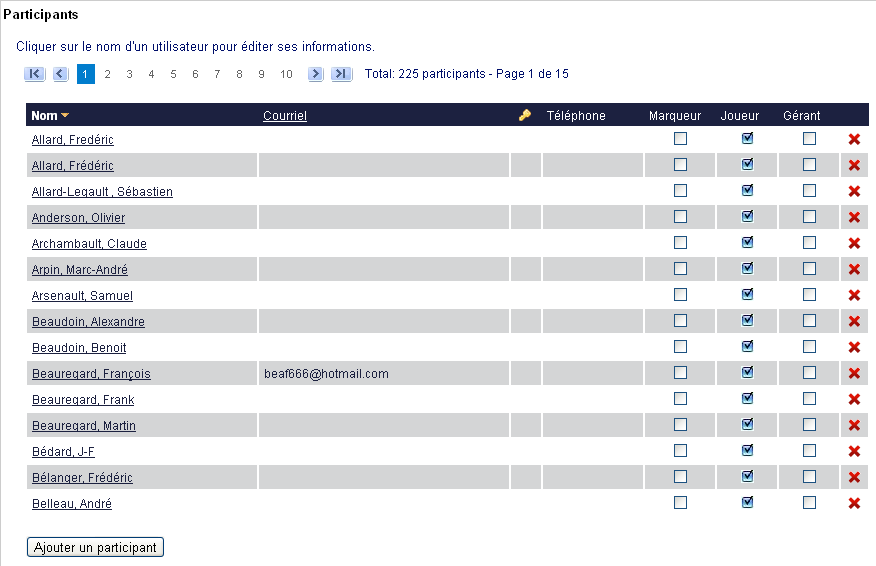876x566 pixels.
Task: Open Beaudoin, Alexandre participant link
Action: coord(88,322)
